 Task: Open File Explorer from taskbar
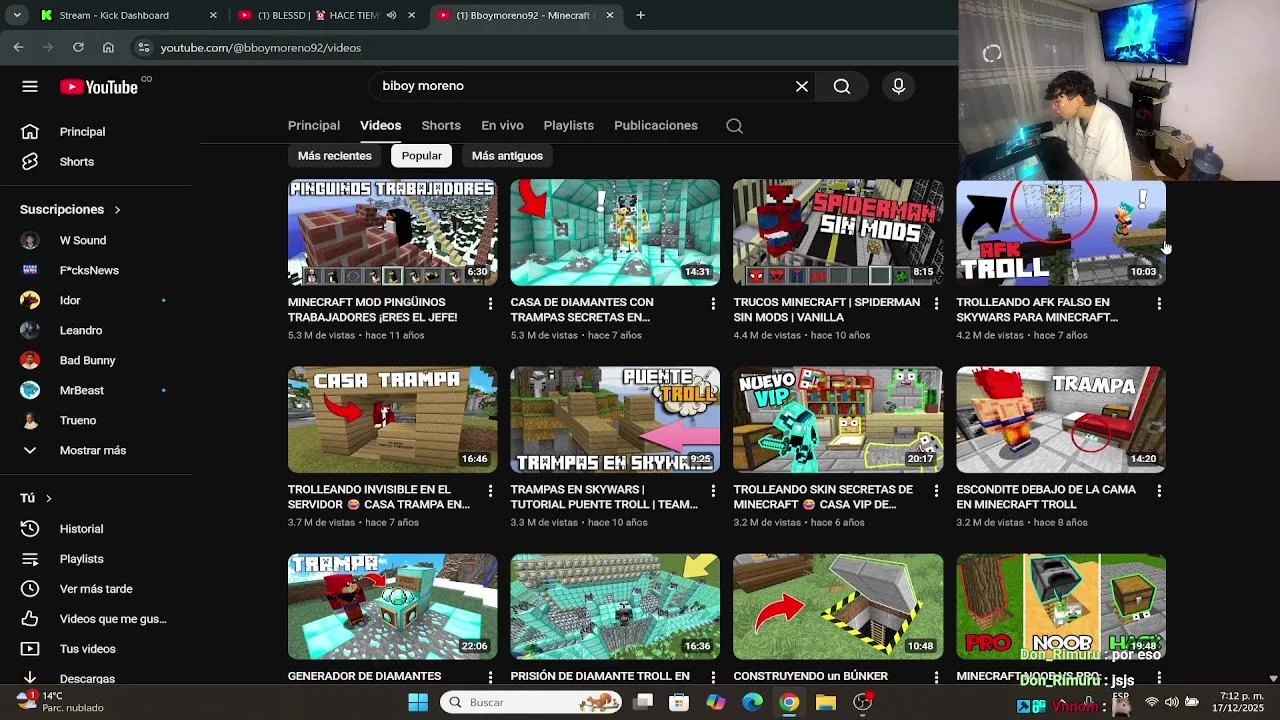(825, 702)
